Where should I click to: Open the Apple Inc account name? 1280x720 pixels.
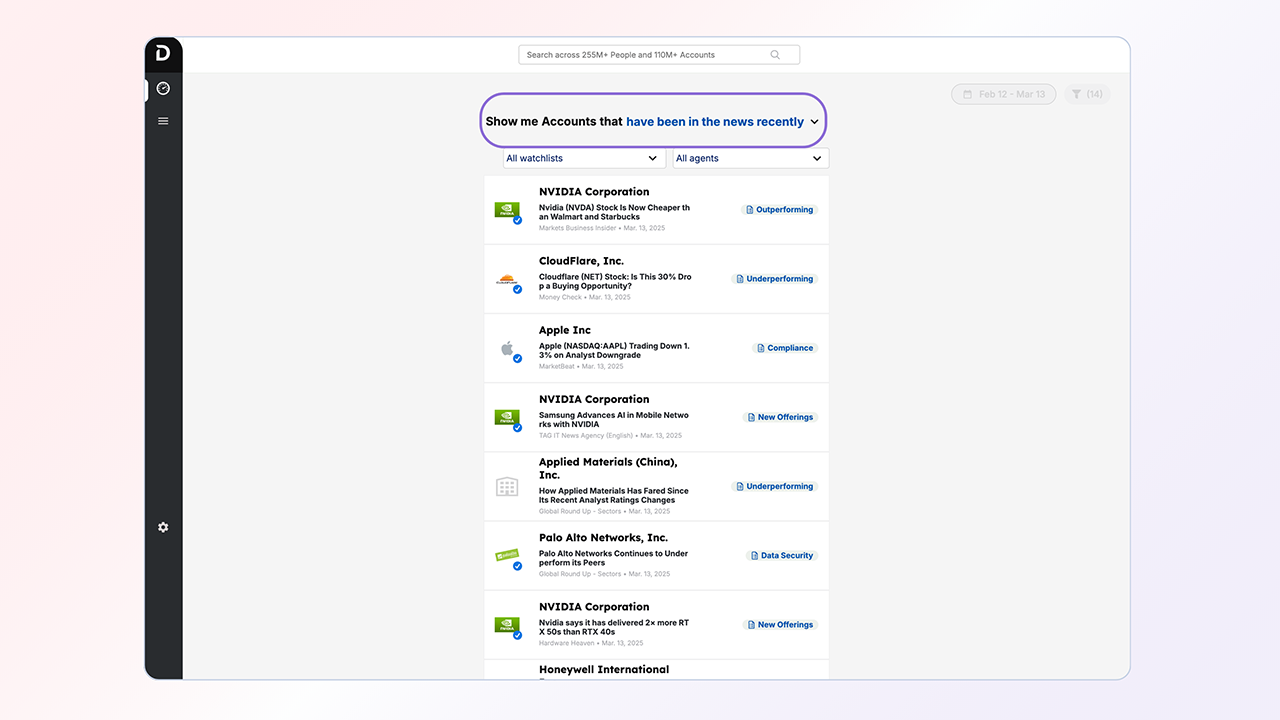coord(565,330)
